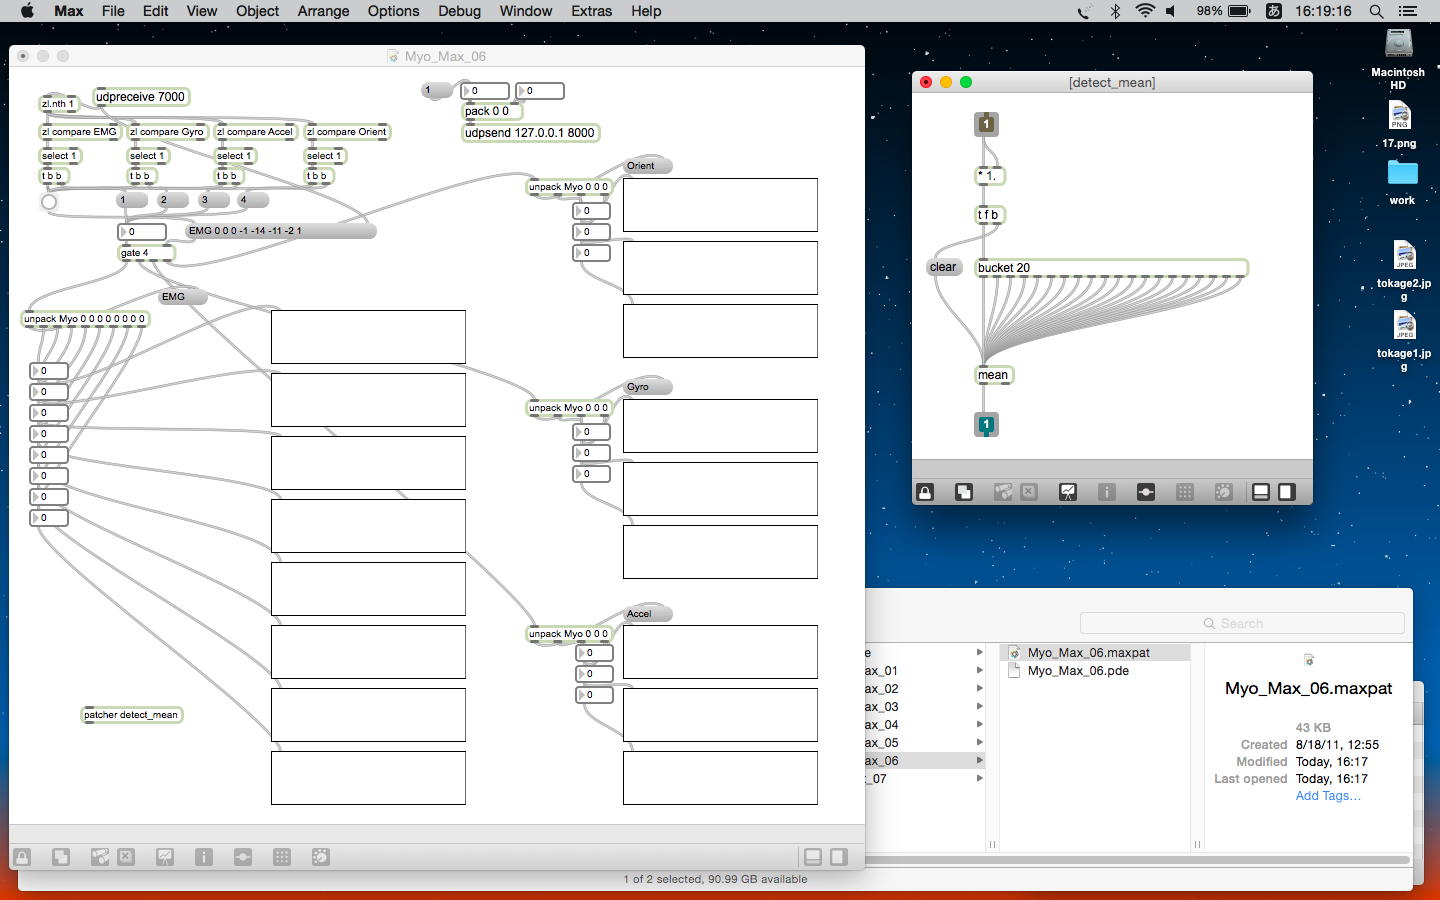This screenshot has width=1440, height=900.
Task: Click the inlet object in detect_mean patcher
Action: tap(986, 124)
